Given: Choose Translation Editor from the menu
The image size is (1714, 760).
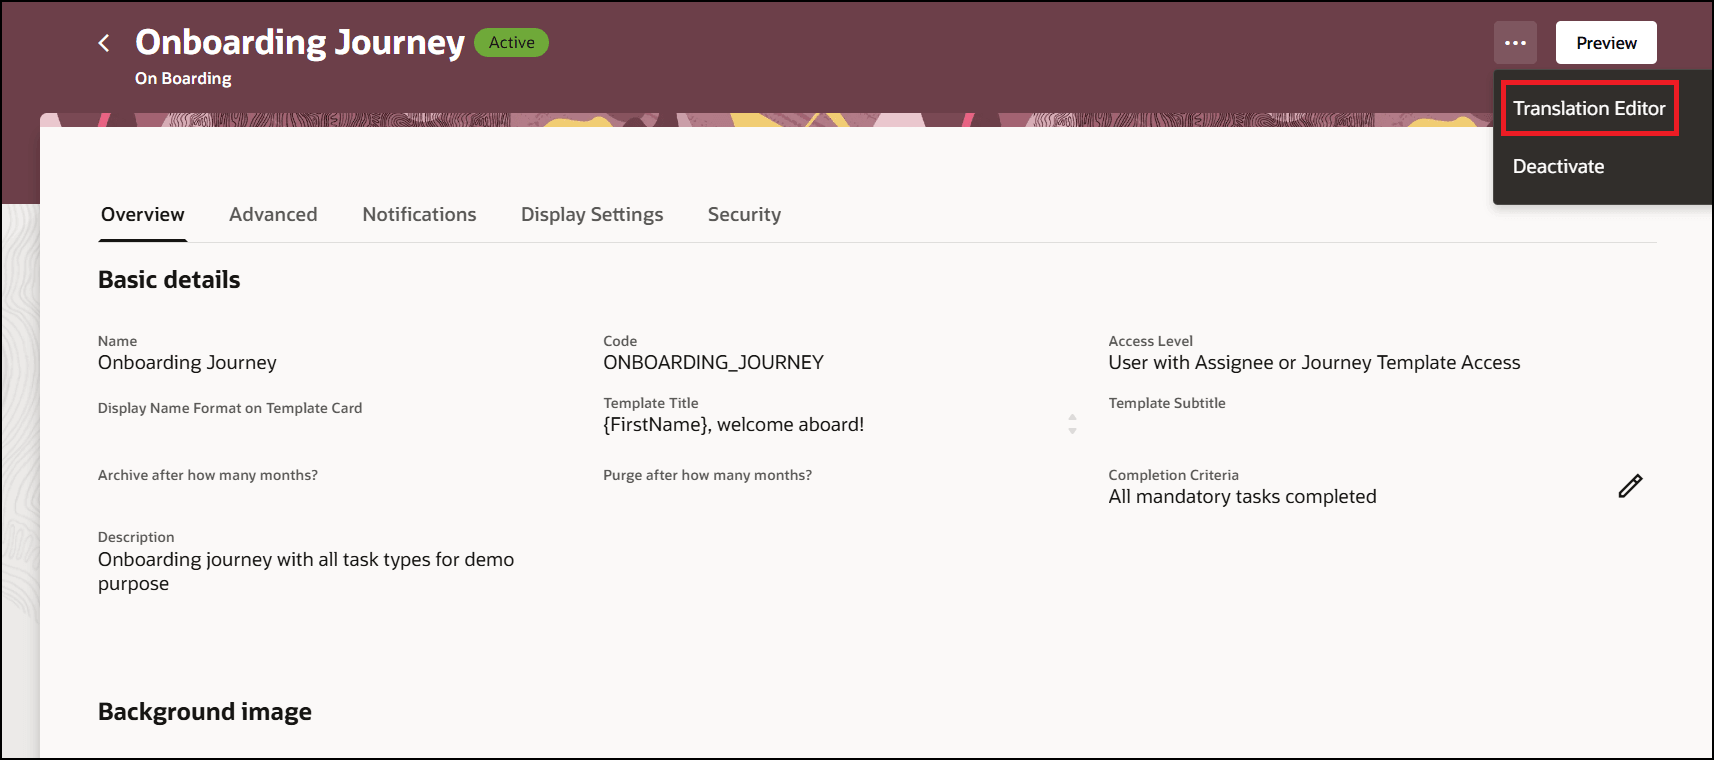Looking at the screenshot, I should pyautogui.click(x=1589, y=108).
